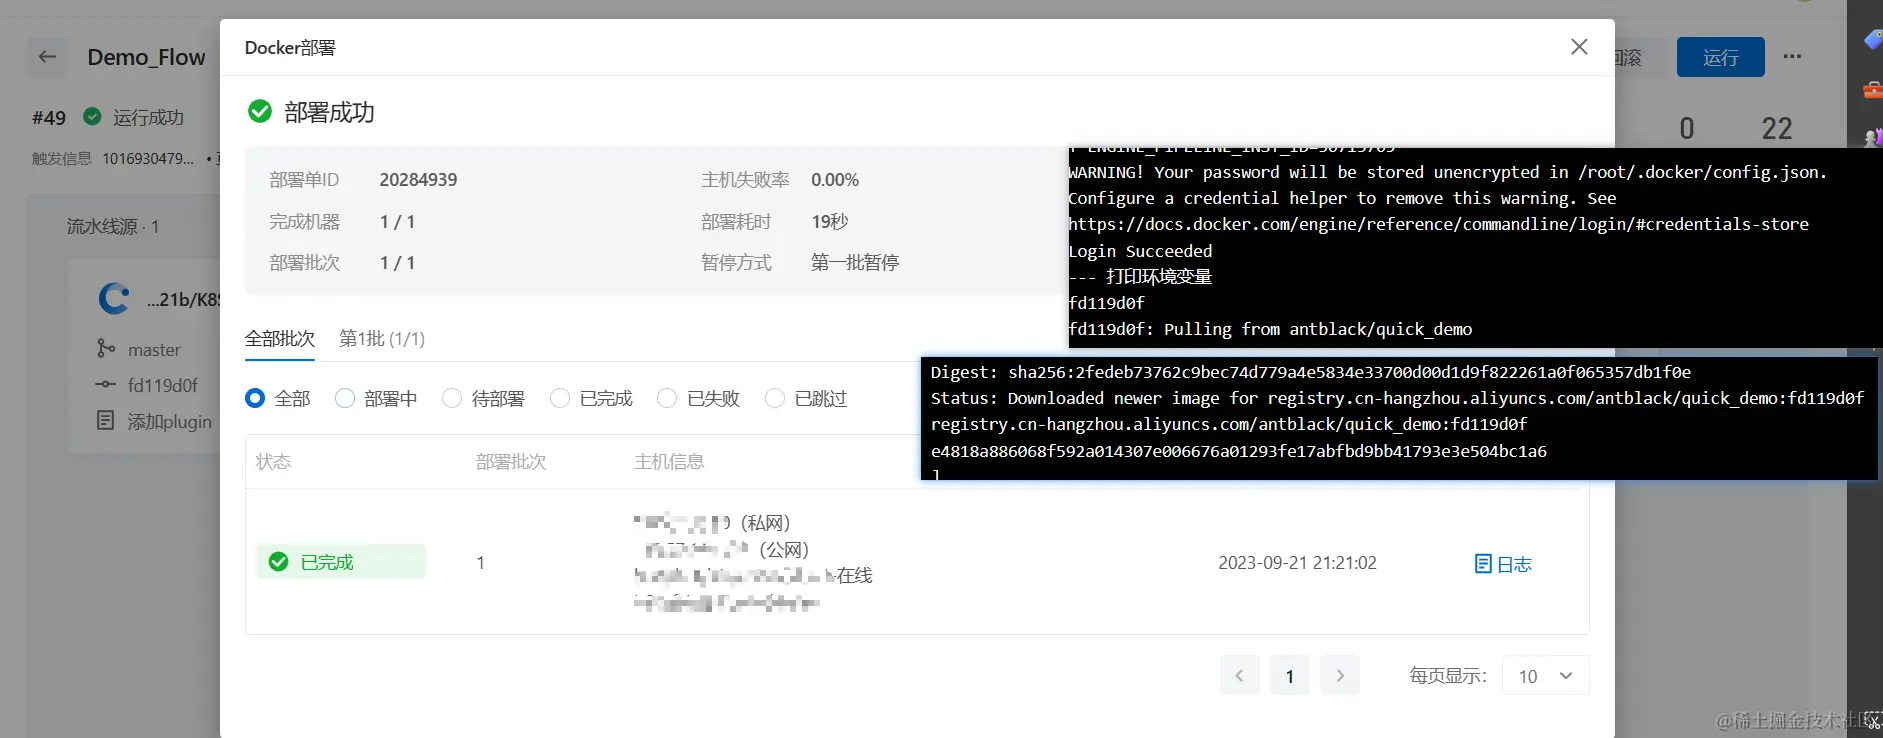
Task: Close the Docker部署 dialog
Action: click(1579, 47)
